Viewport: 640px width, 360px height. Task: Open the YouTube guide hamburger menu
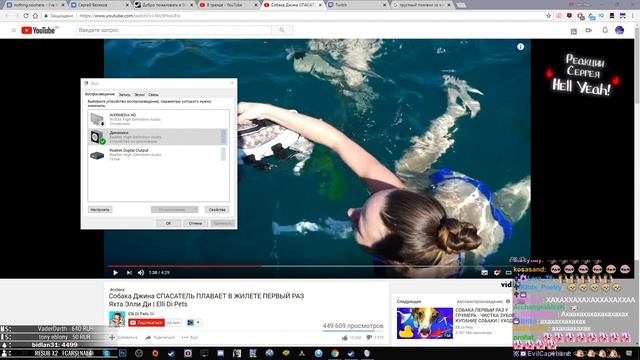(13, 30)
